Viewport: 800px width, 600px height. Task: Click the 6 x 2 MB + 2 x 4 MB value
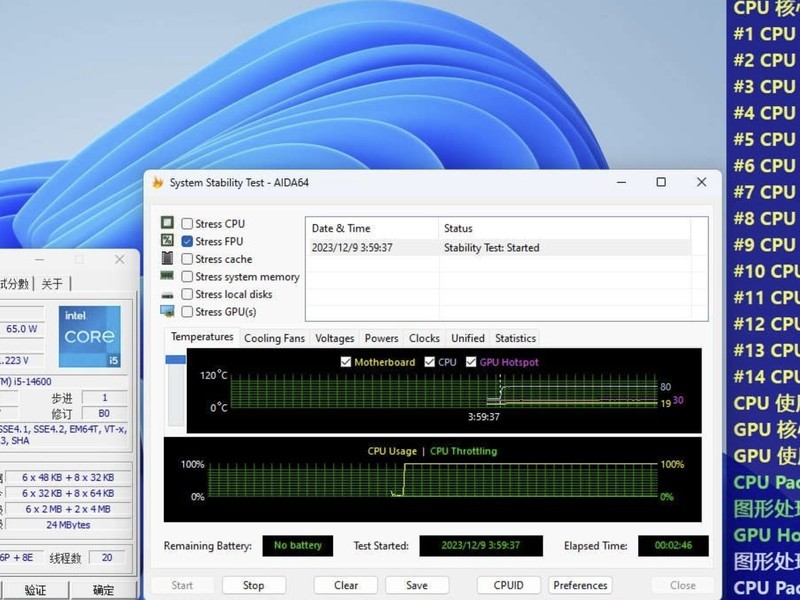[68, 509]
